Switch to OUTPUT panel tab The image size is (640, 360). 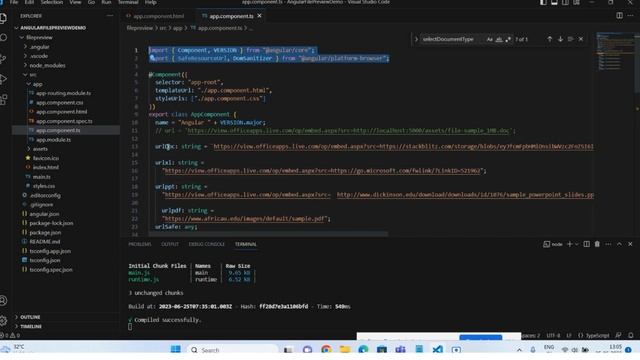(170, 244)
